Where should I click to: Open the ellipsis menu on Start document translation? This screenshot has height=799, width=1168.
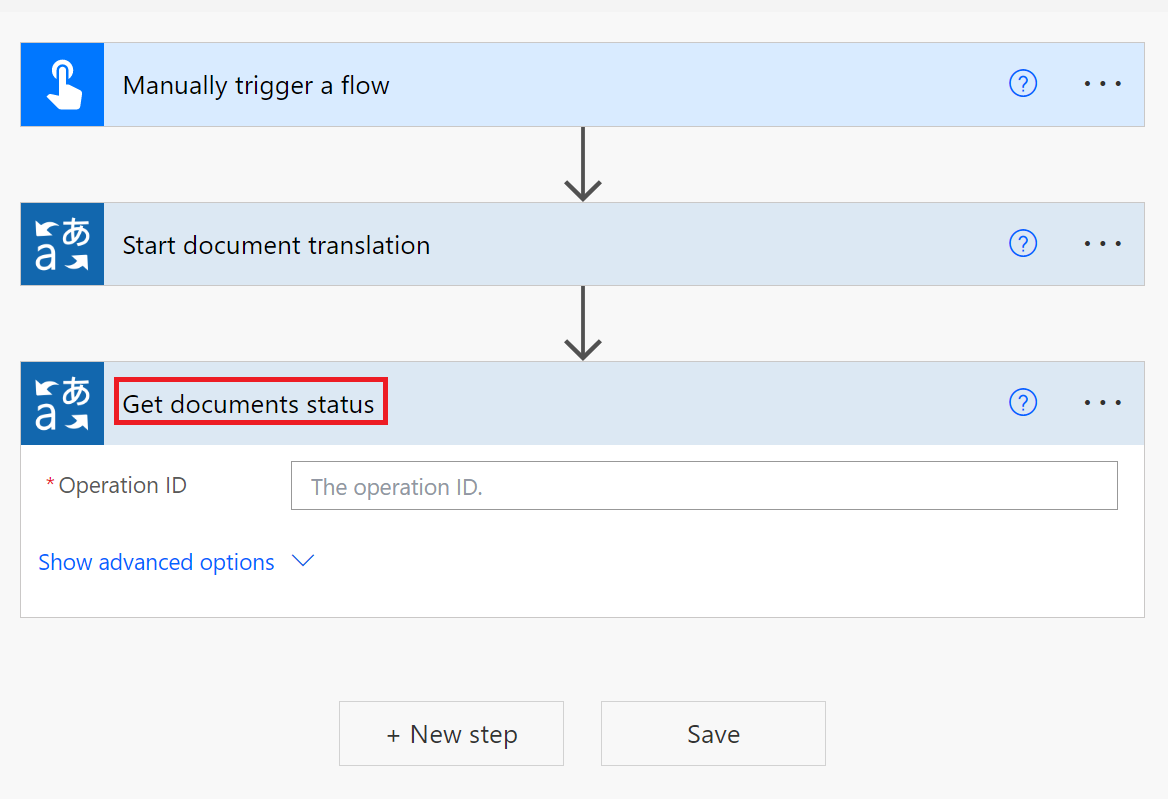coord(1101,243)
